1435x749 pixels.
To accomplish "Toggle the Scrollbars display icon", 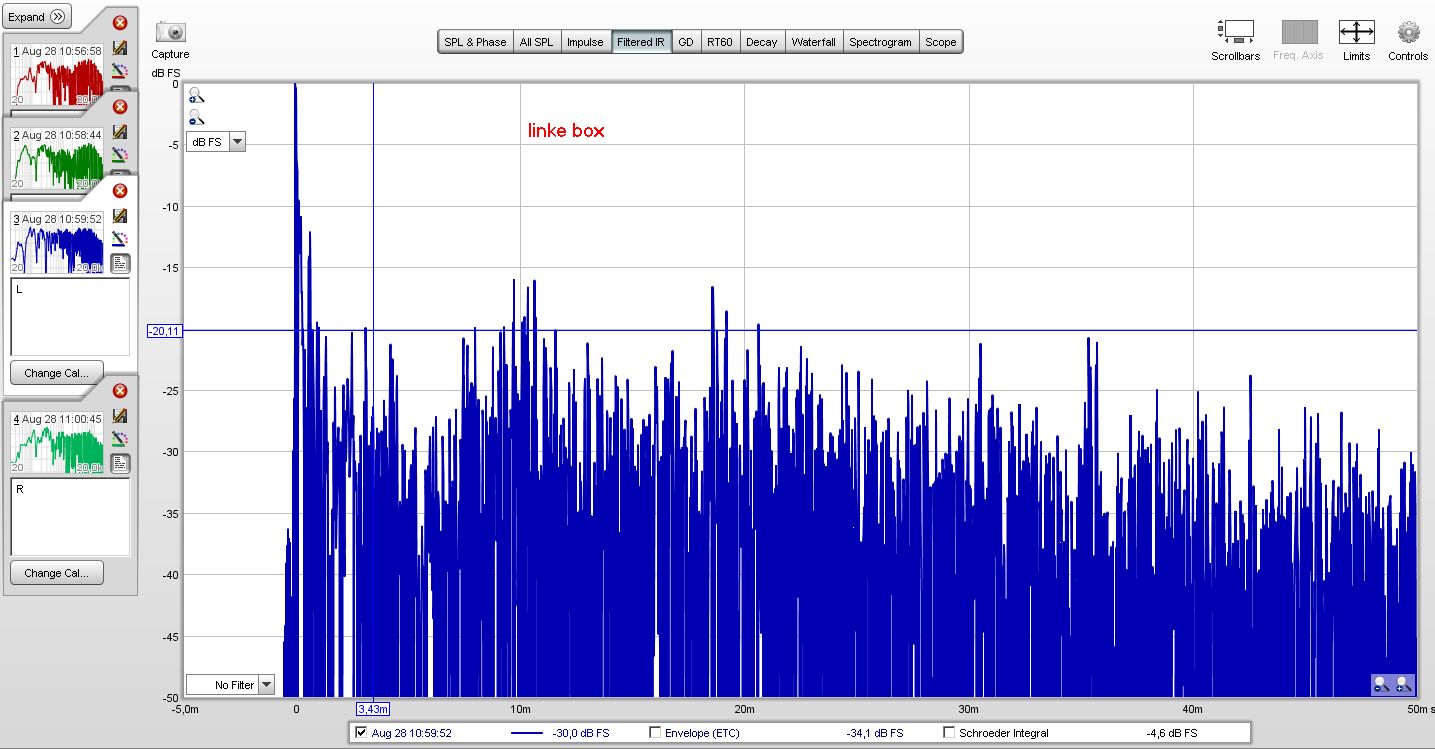I will [x=1235, y=32].
